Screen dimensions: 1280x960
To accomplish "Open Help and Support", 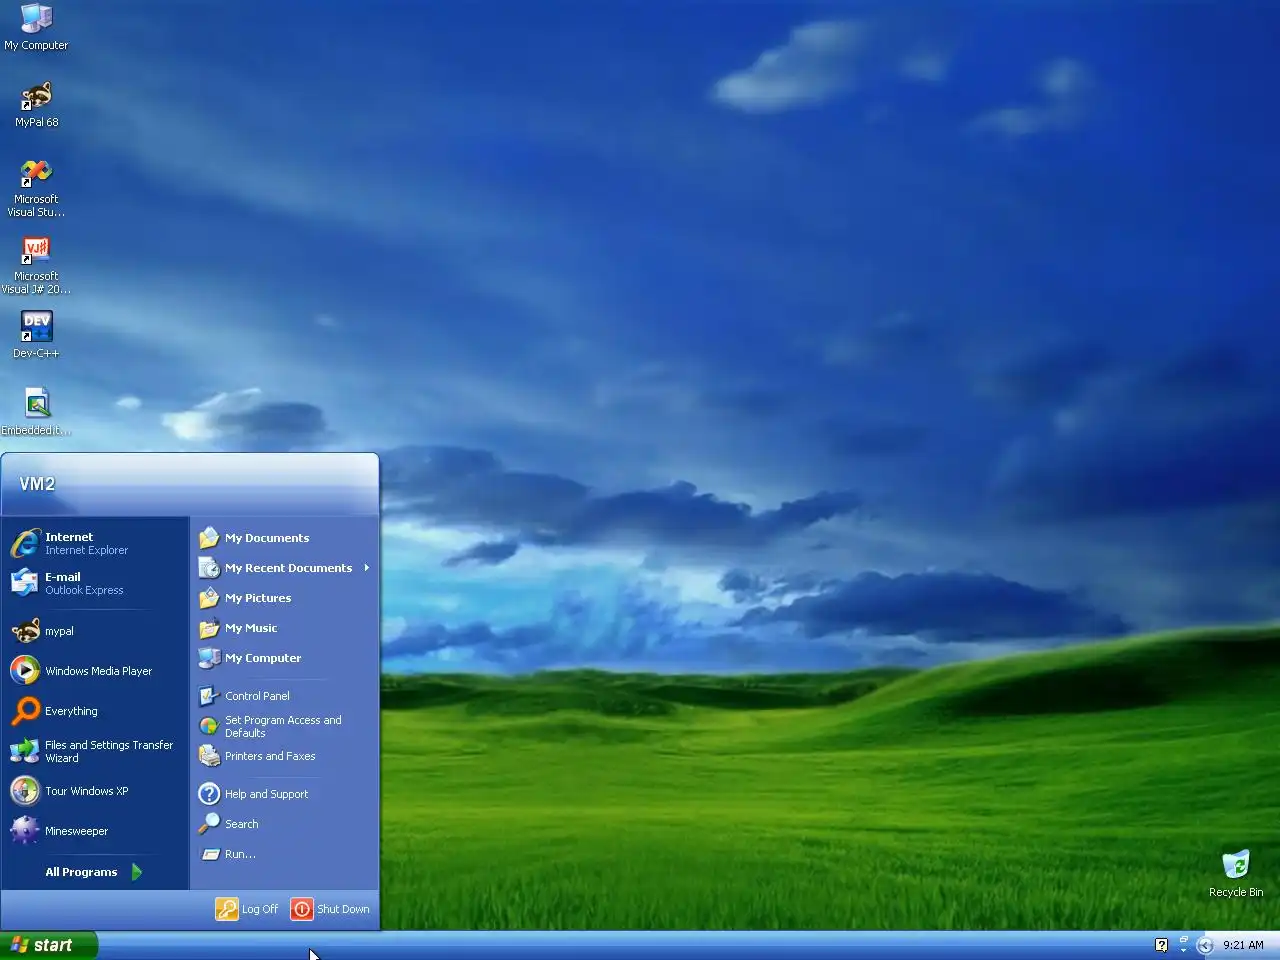I will 285,794.
